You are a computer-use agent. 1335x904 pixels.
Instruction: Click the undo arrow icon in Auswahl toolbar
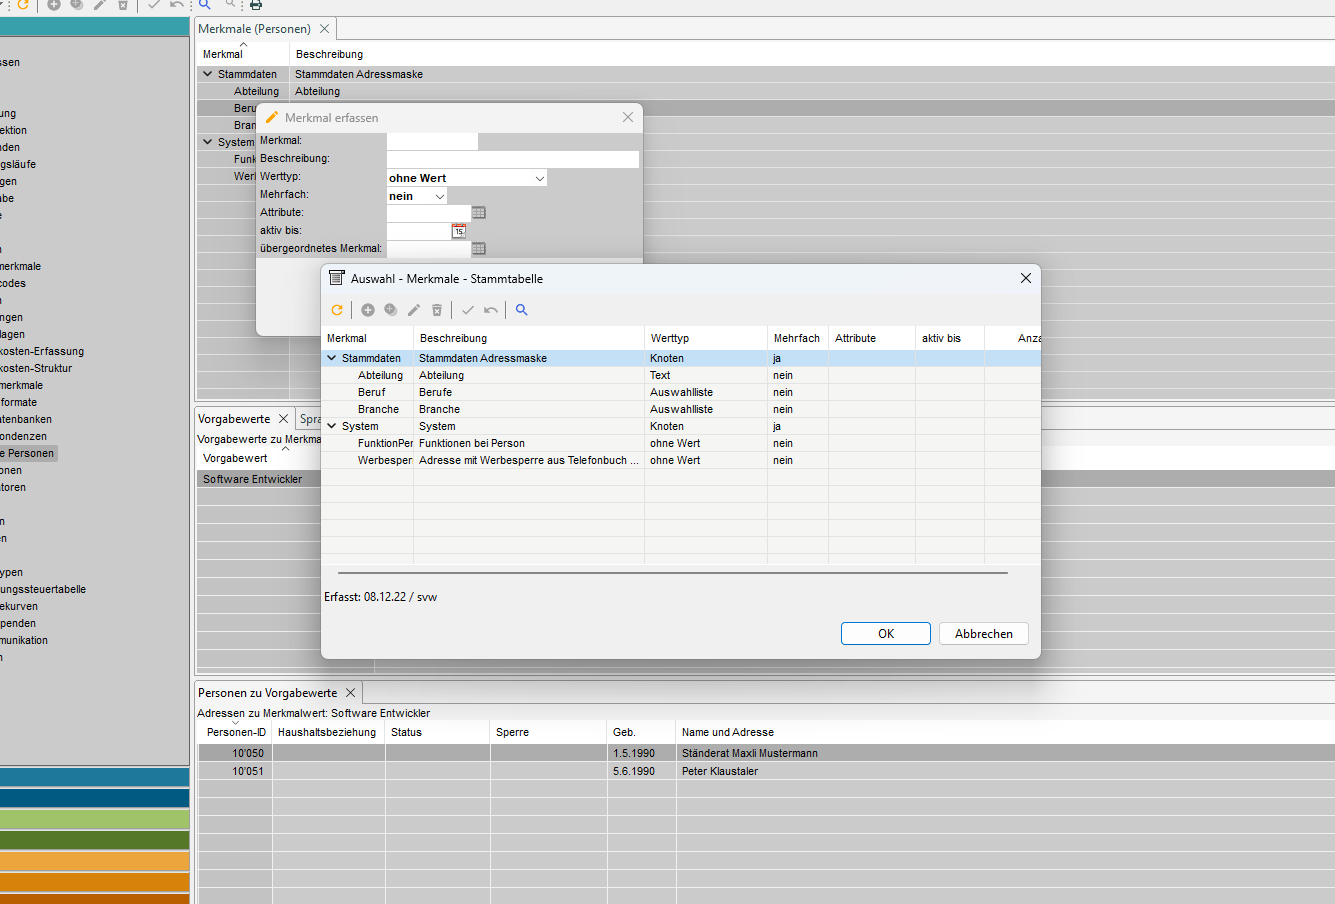tap(491, 310)
